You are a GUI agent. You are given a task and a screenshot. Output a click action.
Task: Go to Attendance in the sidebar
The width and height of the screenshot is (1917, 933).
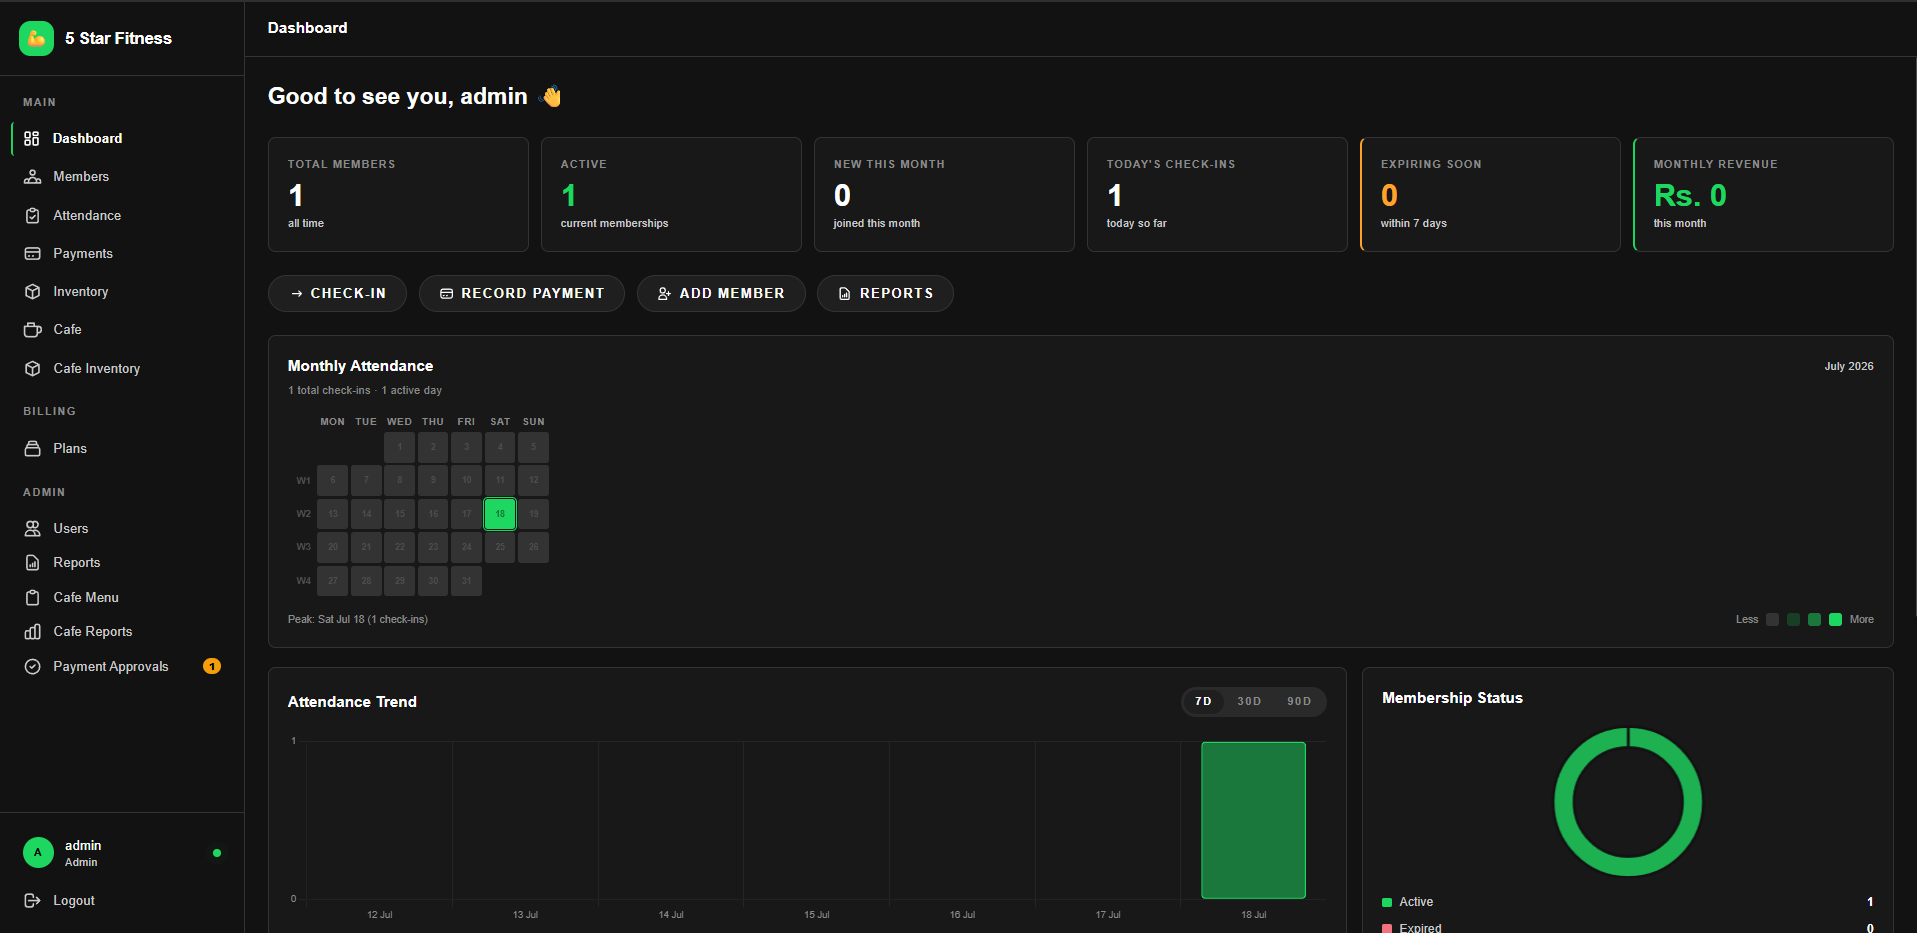coord(122,215)
